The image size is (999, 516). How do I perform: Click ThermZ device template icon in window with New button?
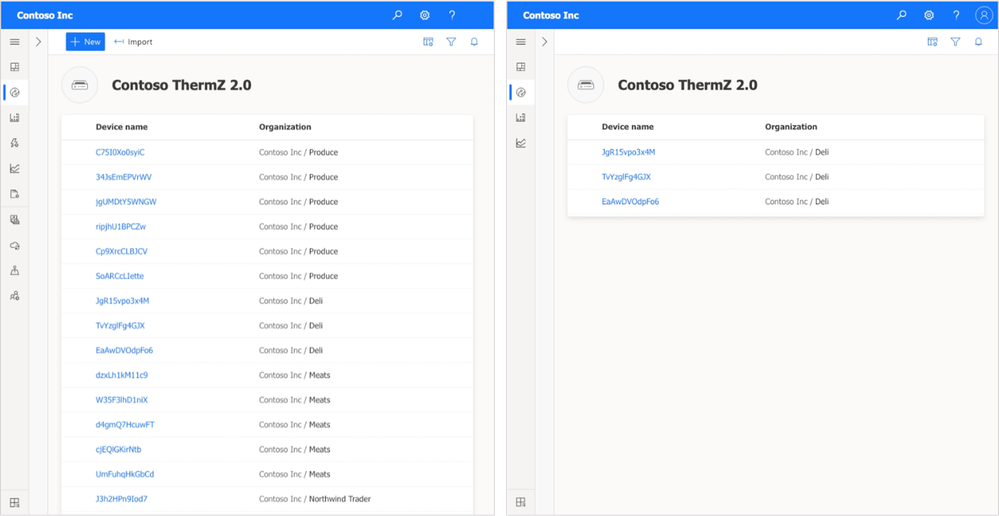pos(80,85)
